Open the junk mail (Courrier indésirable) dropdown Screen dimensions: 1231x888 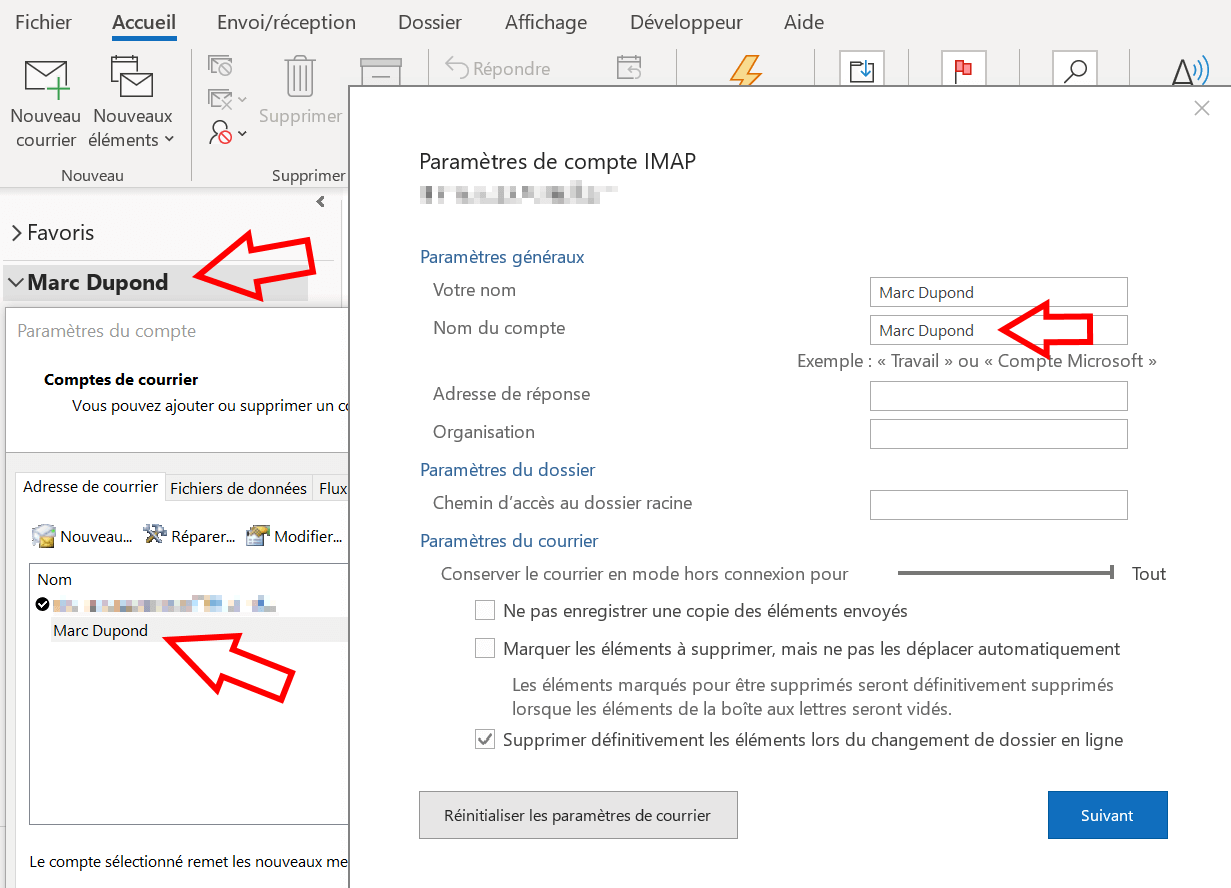(227, 132)
